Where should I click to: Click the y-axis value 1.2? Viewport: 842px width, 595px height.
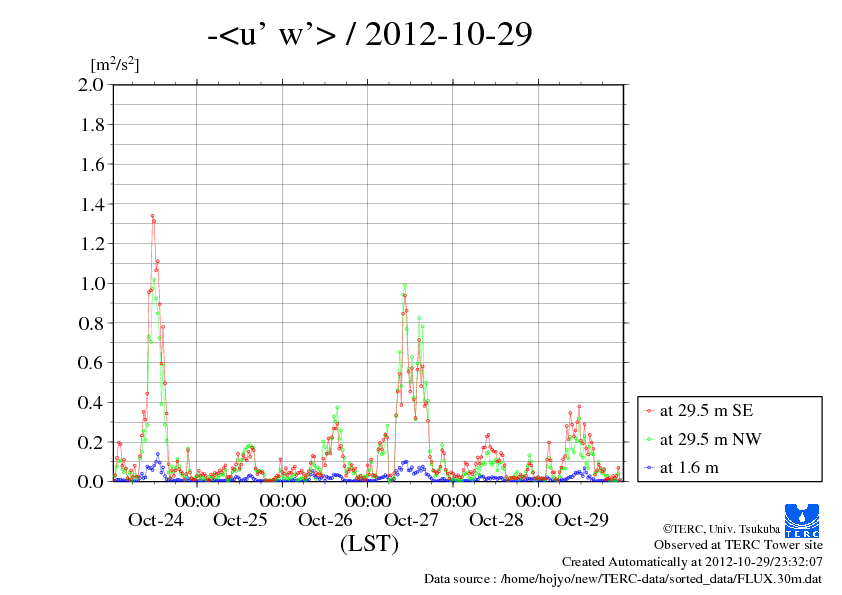click(x=92, y=244)
